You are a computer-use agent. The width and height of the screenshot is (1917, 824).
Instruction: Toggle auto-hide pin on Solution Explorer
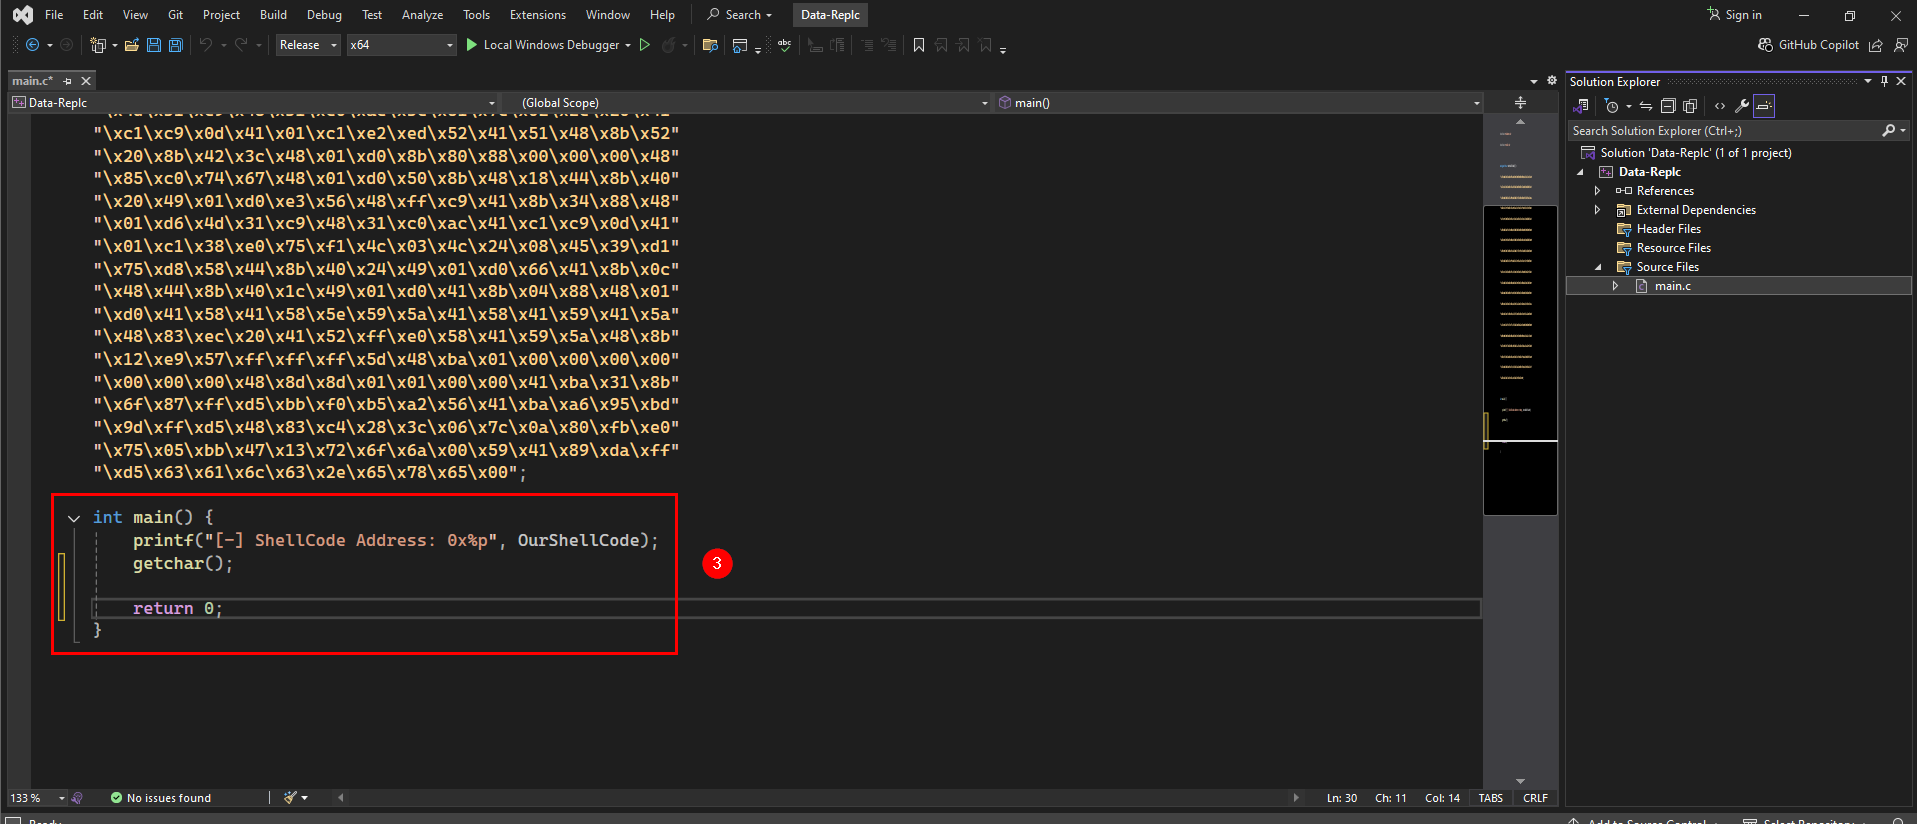pos(1884,81)
